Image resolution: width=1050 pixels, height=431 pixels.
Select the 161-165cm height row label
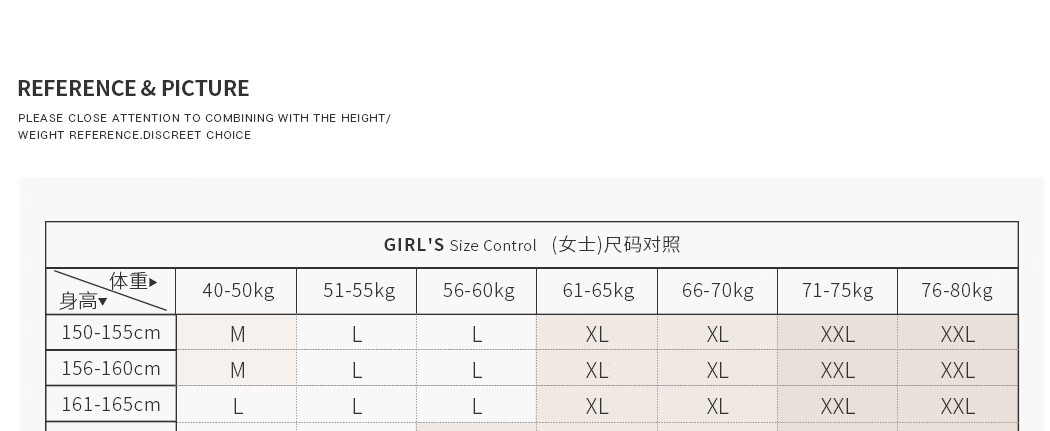(111, 404)
